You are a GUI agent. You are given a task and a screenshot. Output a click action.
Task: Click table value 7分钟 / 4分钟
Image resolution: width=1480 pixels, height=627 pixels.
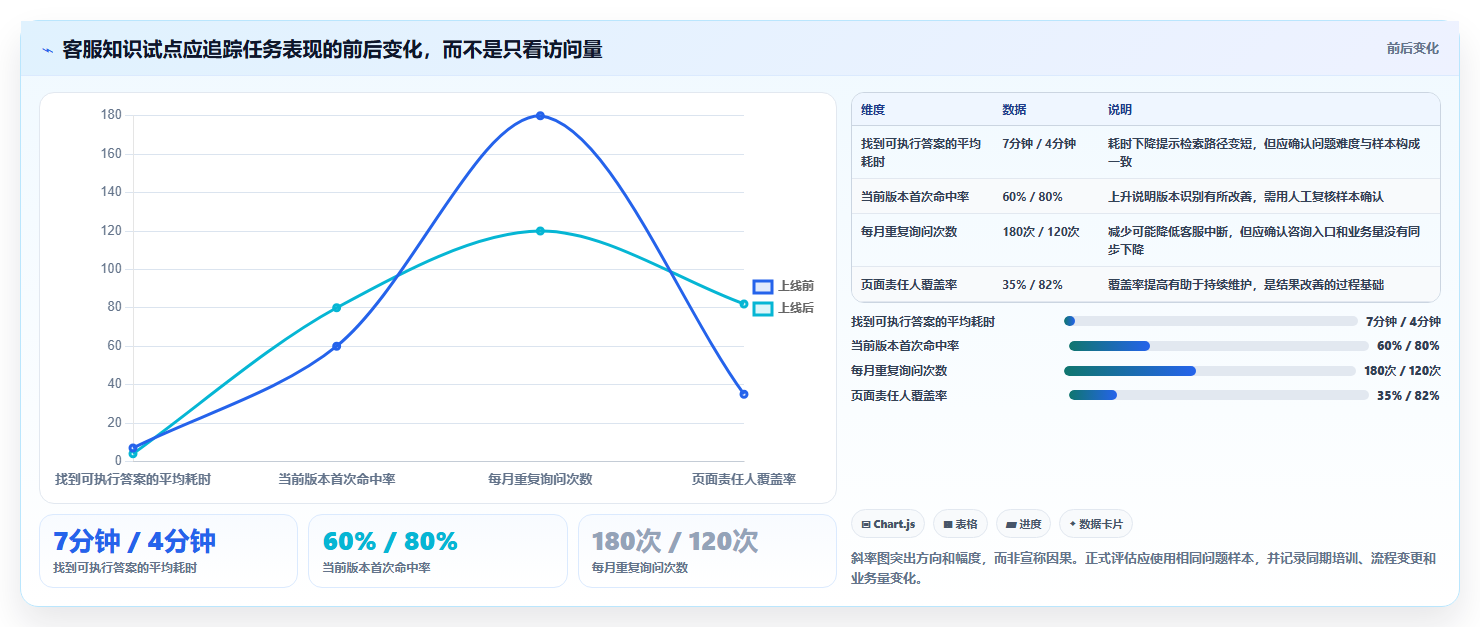[1039, 144]
